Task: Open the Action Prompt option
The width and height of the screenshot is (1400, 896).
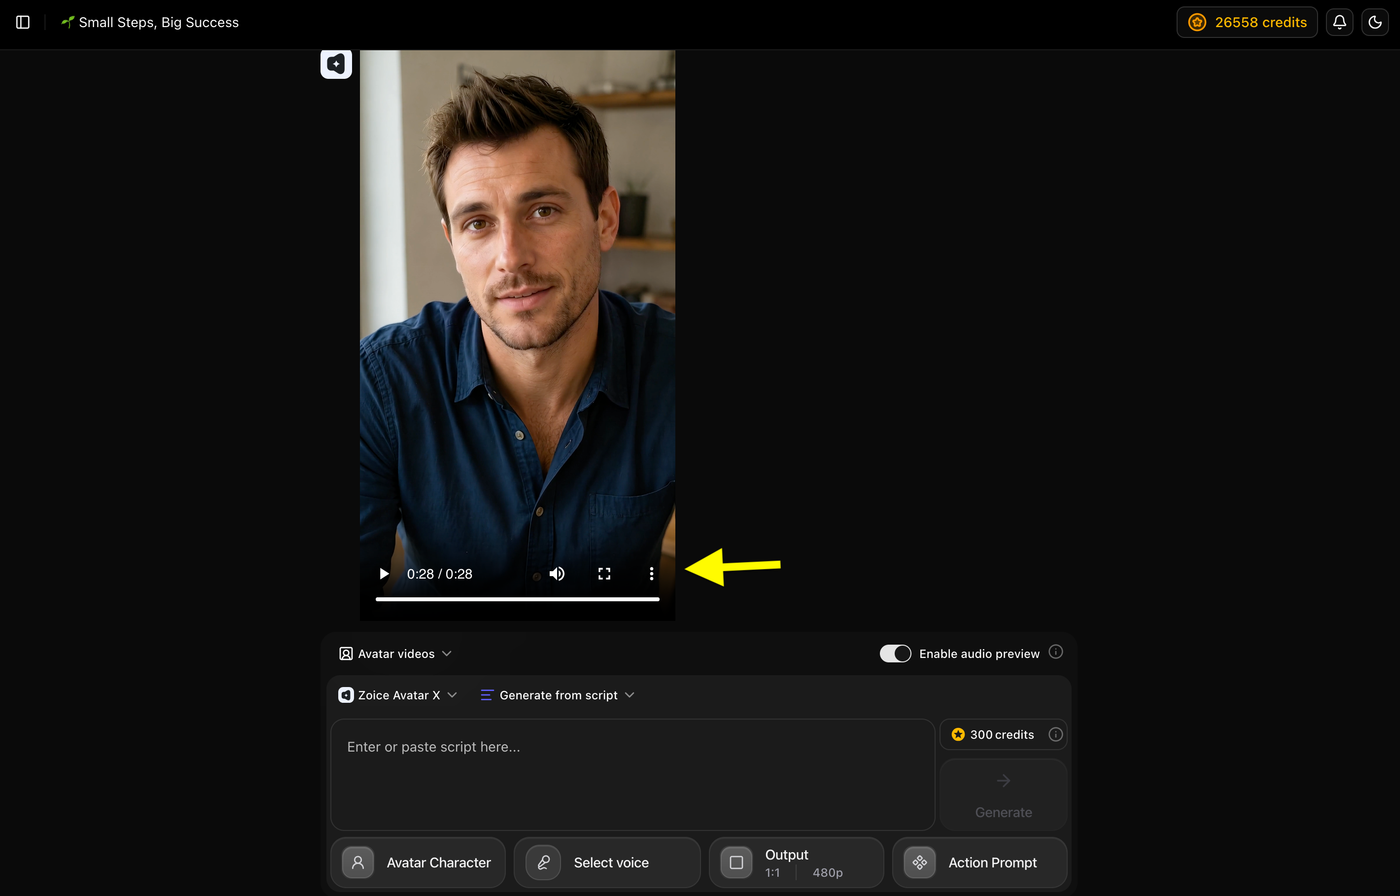Action: (980, 862)
